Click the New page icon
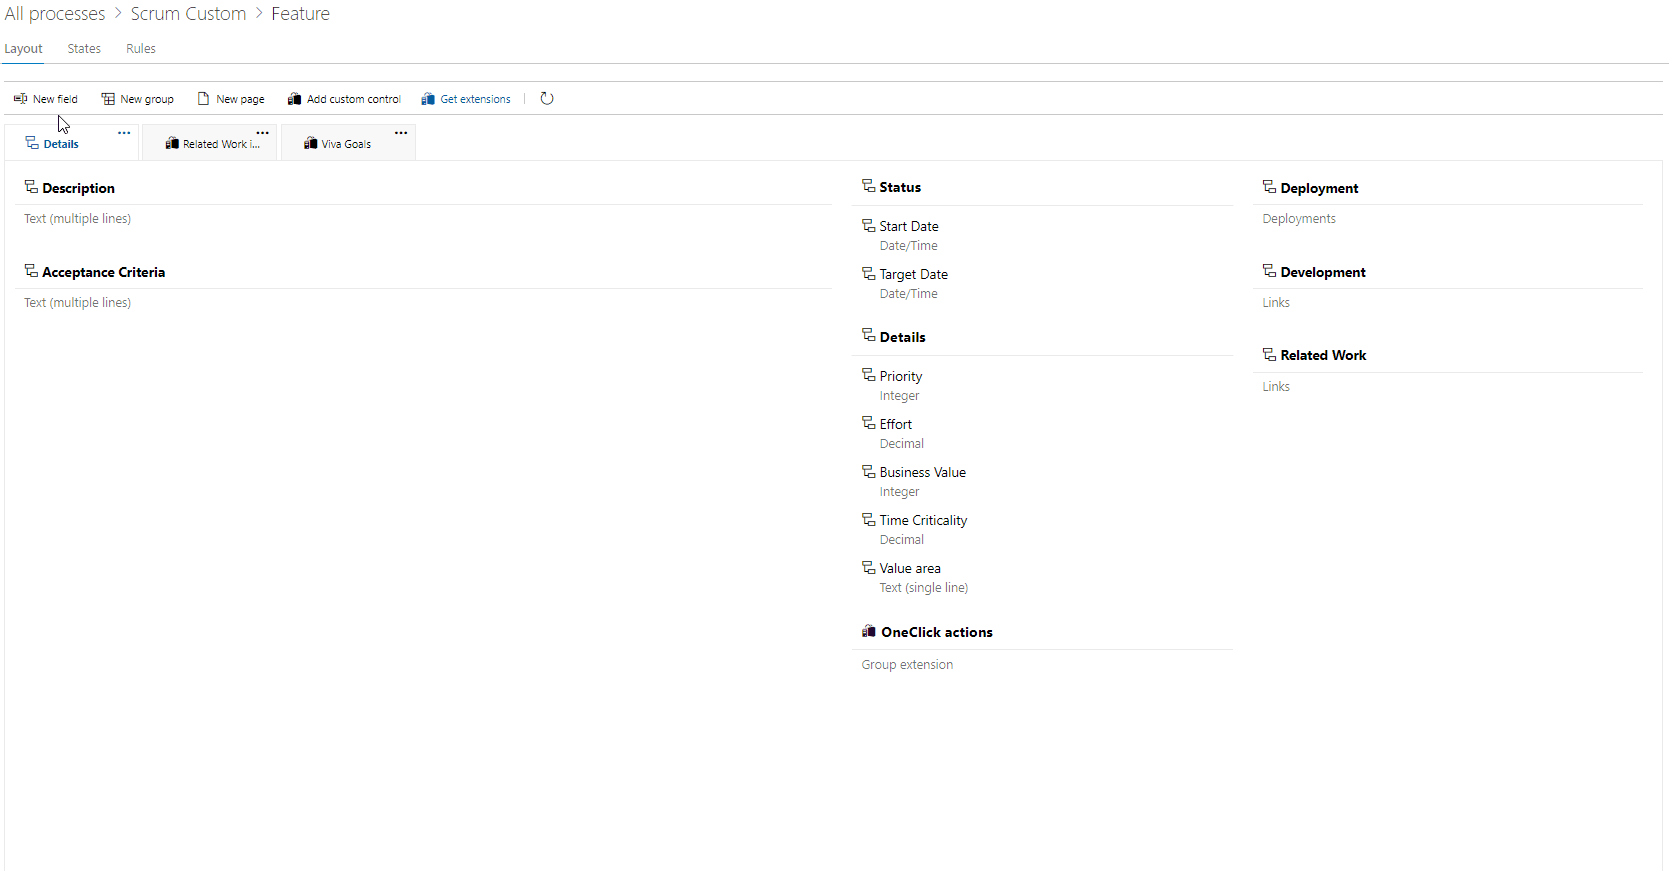The width and height of the screenshot is (1669, 871). (x=203, y=99)
